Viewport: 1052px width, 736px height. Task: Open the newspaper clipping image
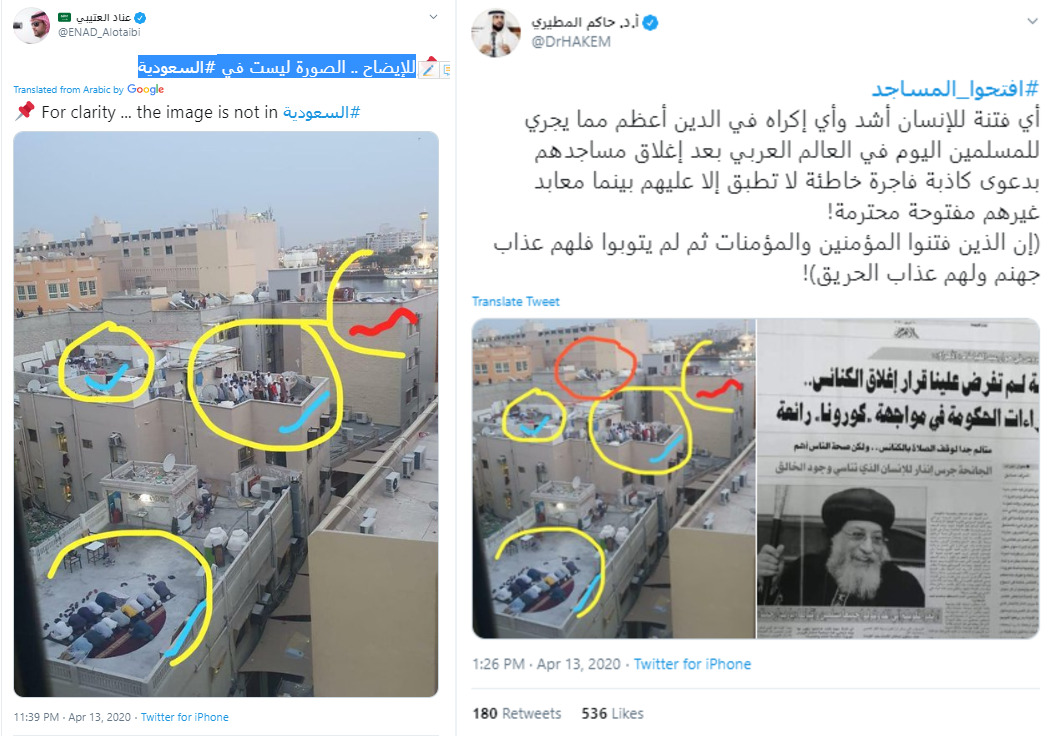898,478
